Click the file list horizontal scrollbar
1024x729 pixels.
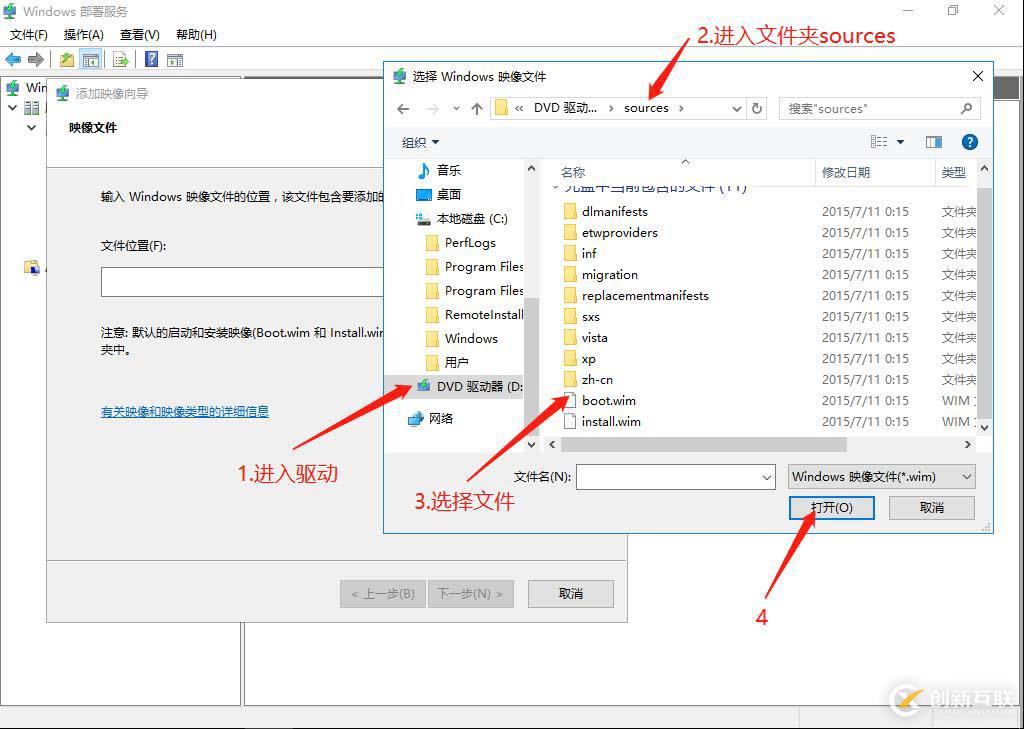click(703, 444)
